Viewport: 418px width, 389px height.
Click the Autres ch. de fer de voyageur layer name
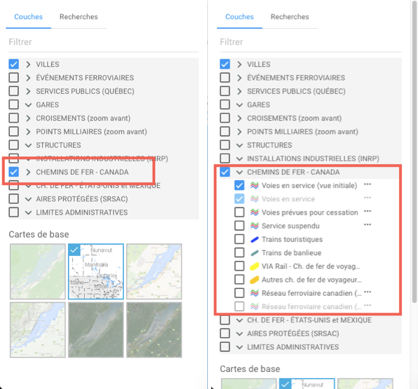(x=311, y=280)
